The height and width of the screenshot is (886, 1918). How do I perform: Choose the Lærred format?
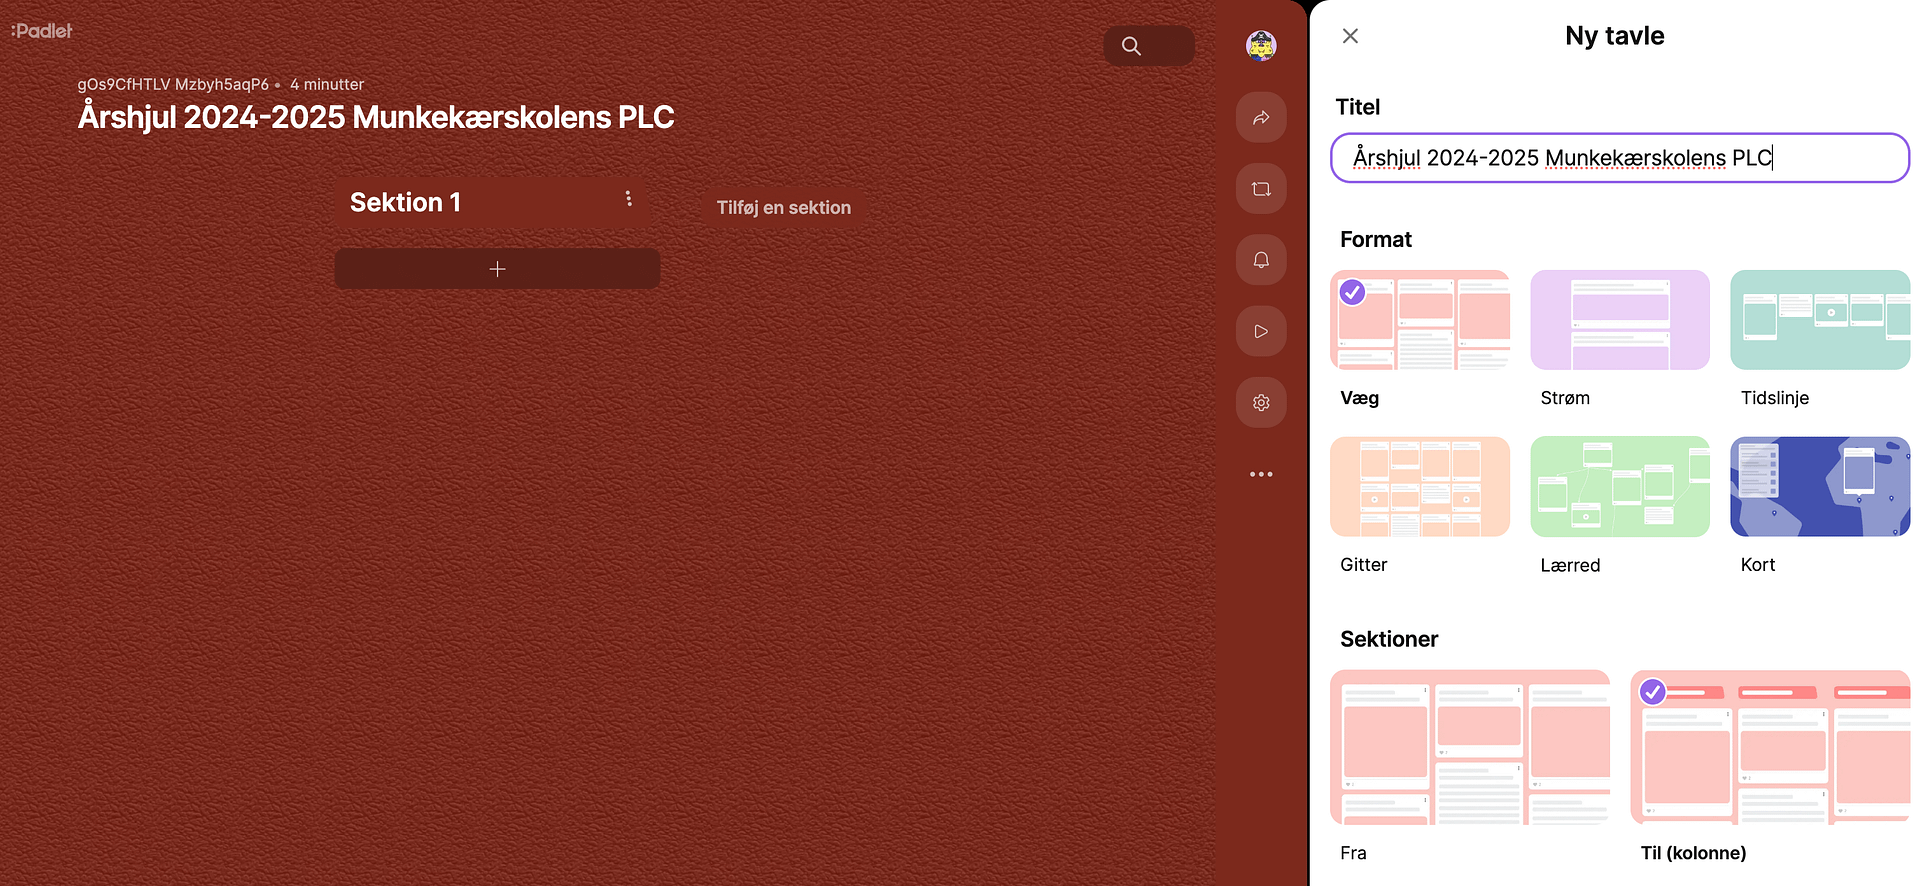1619,487
